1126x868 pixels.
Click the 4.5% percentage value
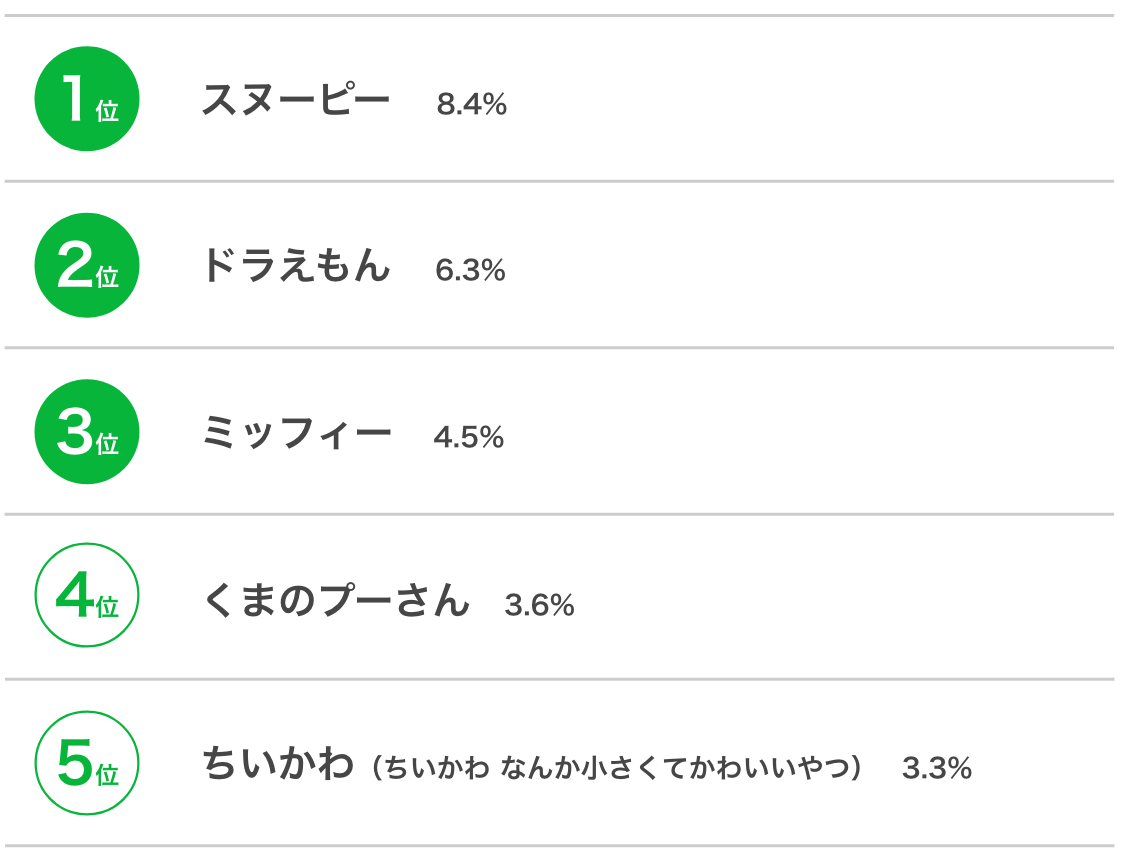[469, 437]
